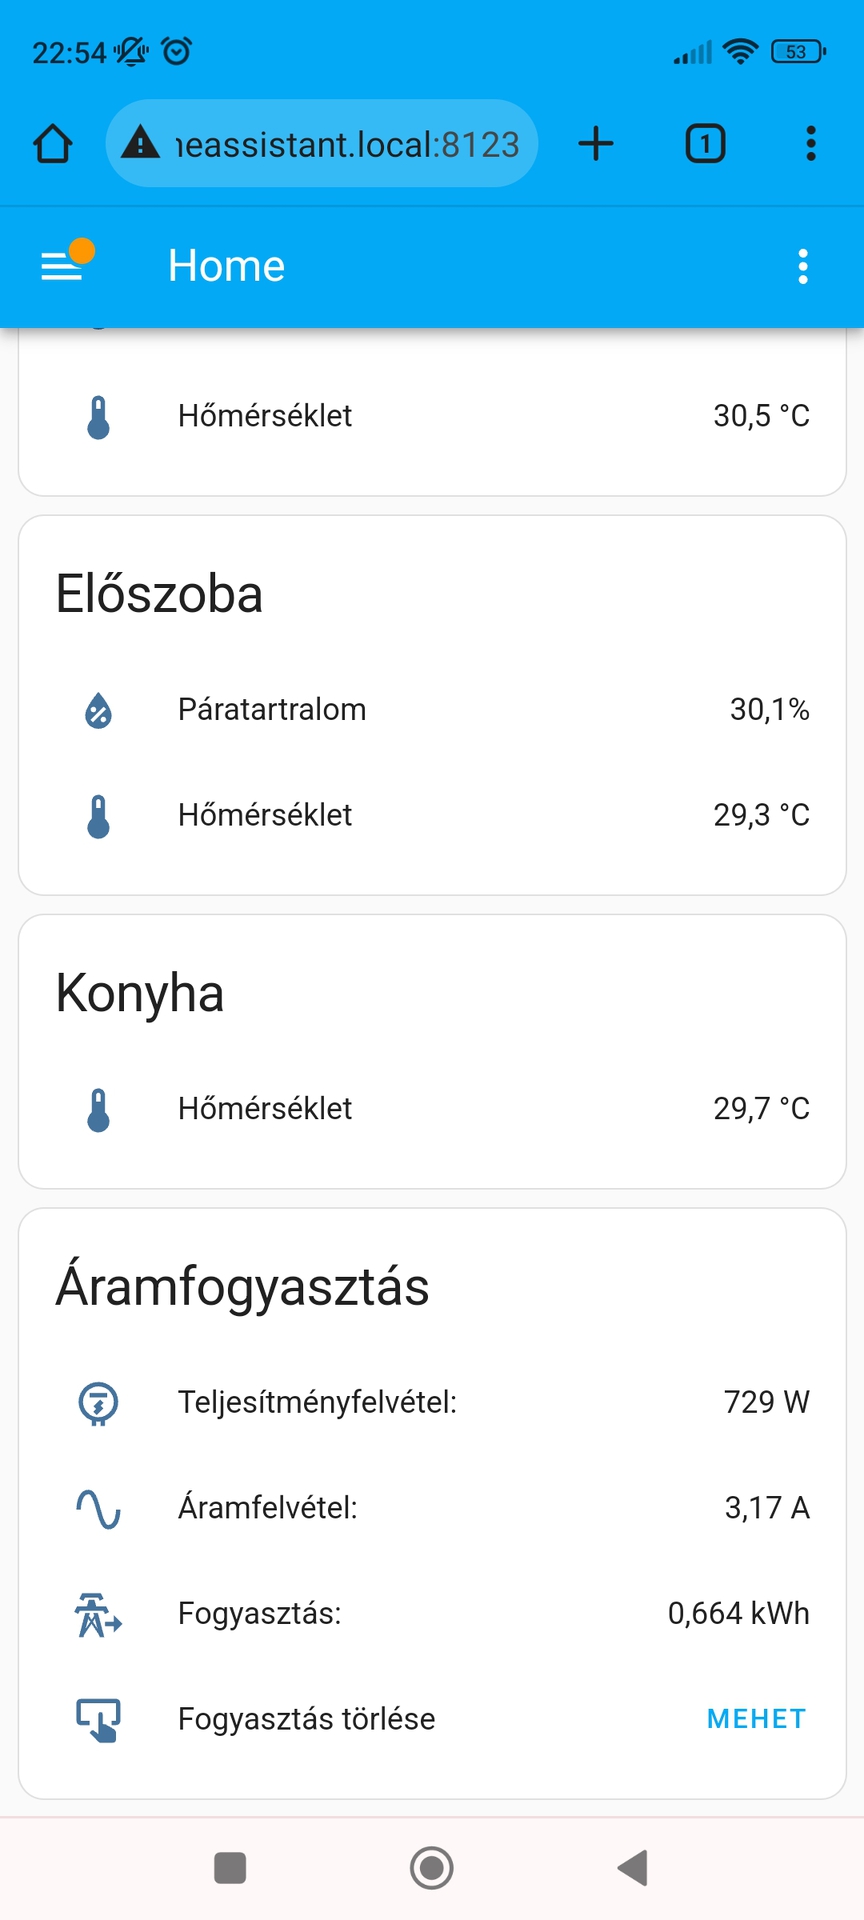Screen dimensions: 864x1920
Task: Open the Home dashboard overflow menu
Action: coord(802,266)
